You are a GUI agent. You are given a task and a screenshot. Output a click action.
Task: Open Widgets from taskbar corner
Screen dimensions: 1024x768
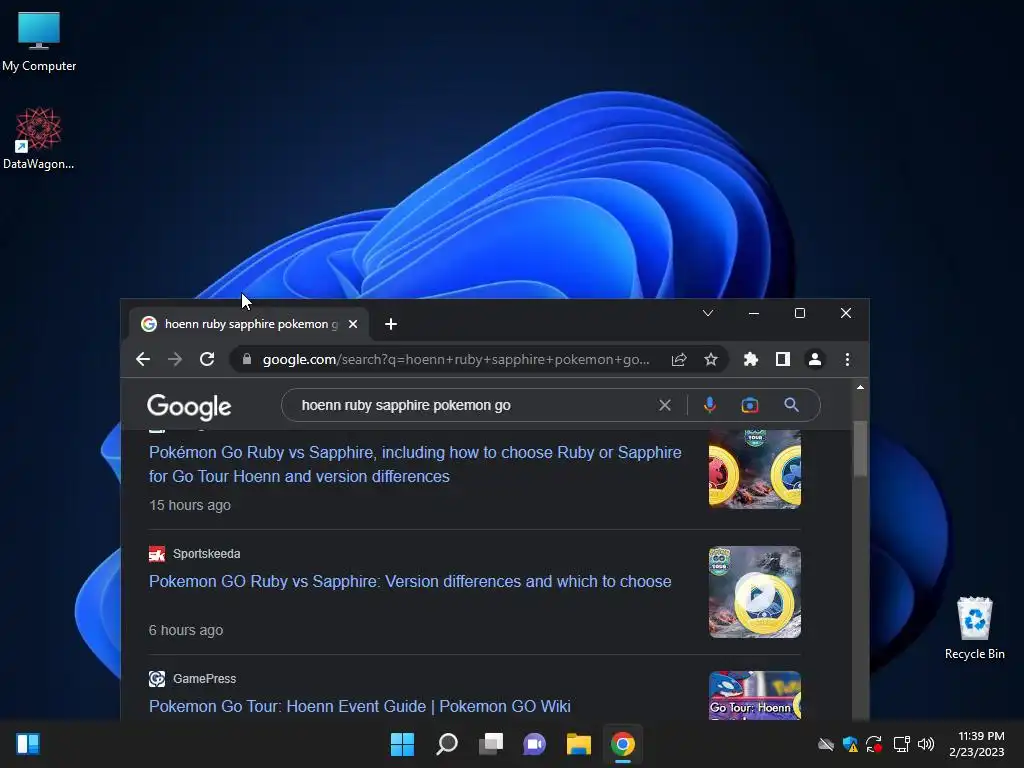pyautogui.click(x=28, y=744)
